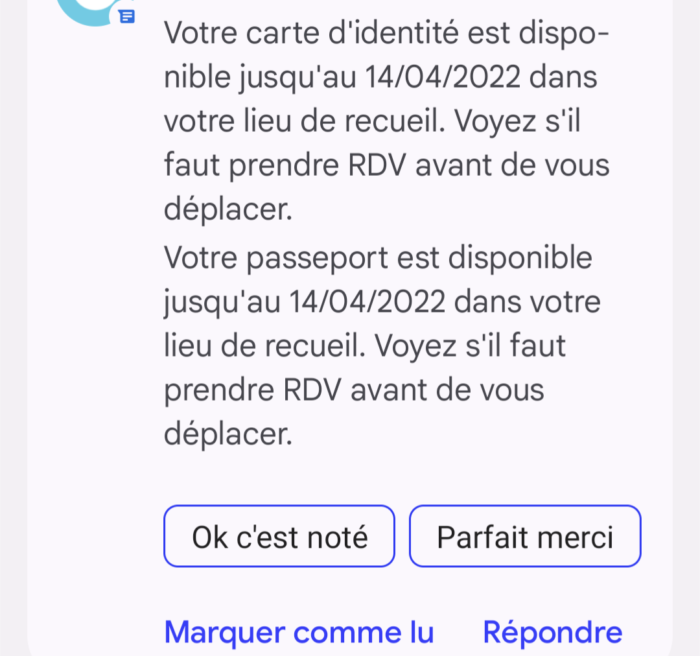Tap "RDV" in the identity card message
Viewport: 700px width, 656px height.
377,165
